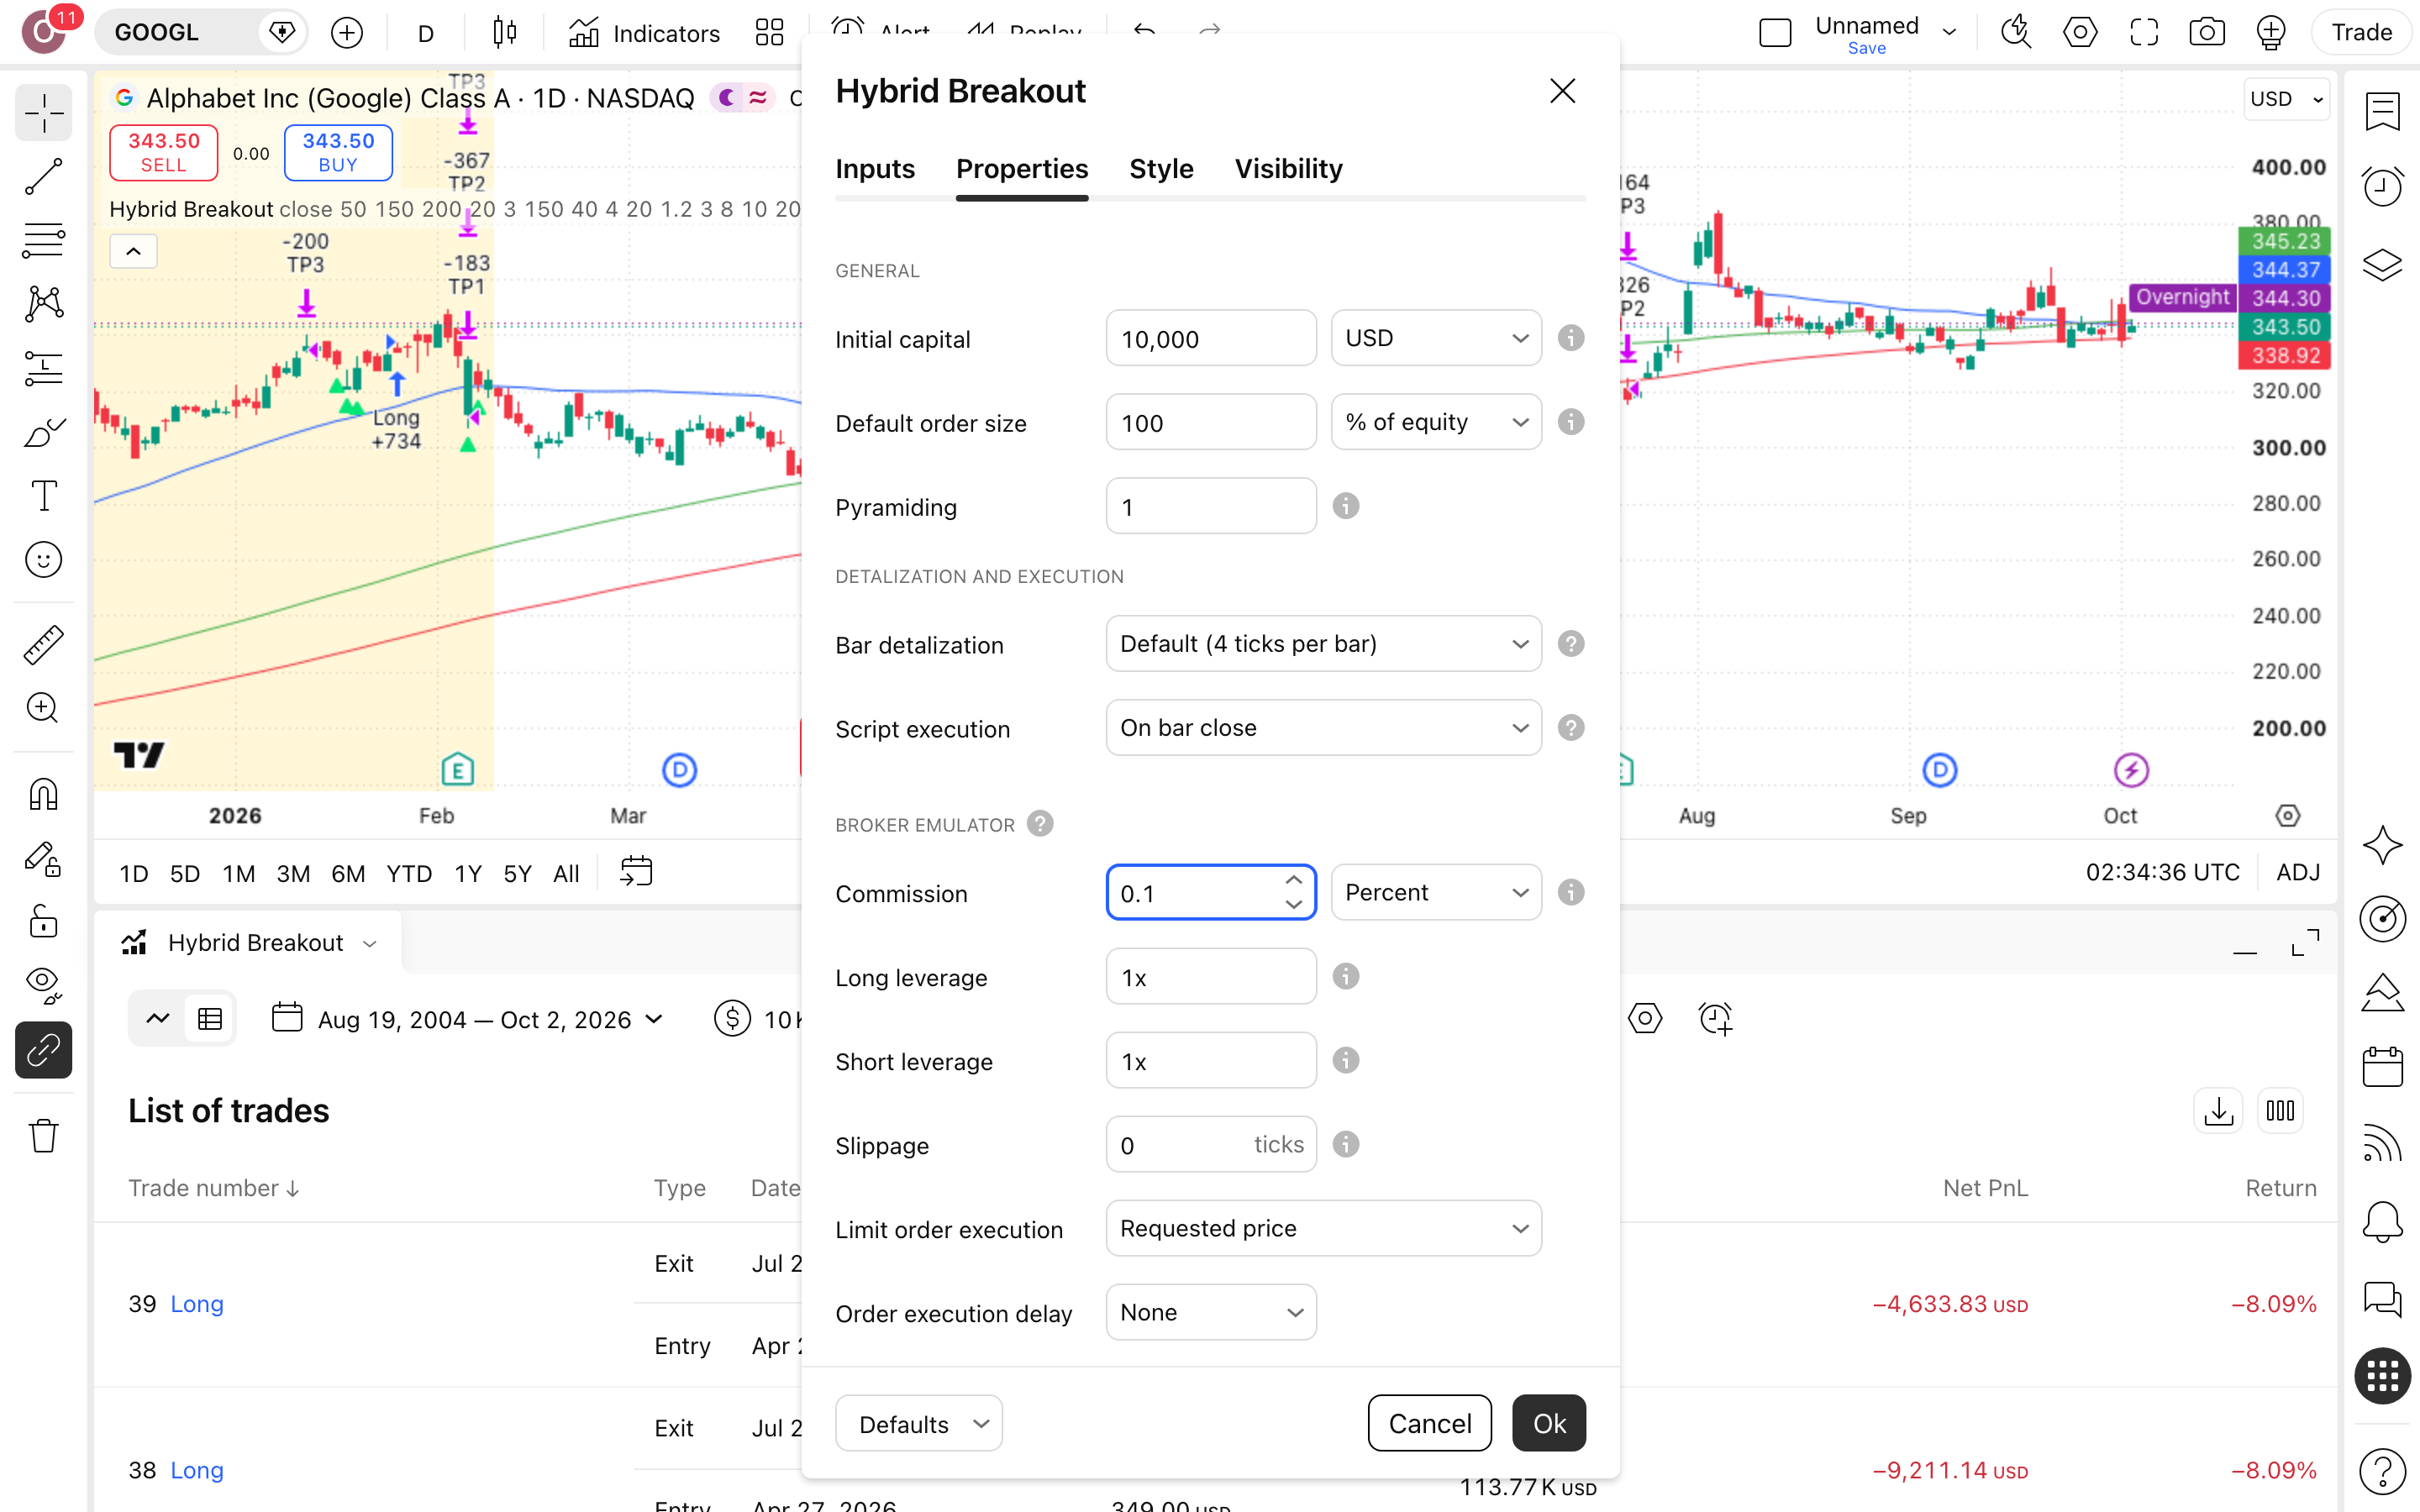Select the 1Y time range
Viewport: 2420px width, 1512px height.
(468, 873)
